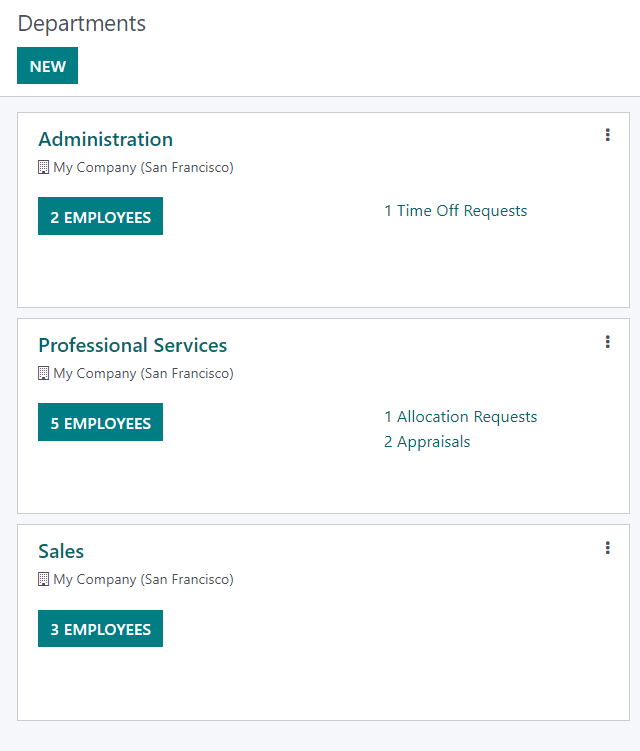Click Professional Services' My Company (San Francisco) label

(x=143, y=374)
